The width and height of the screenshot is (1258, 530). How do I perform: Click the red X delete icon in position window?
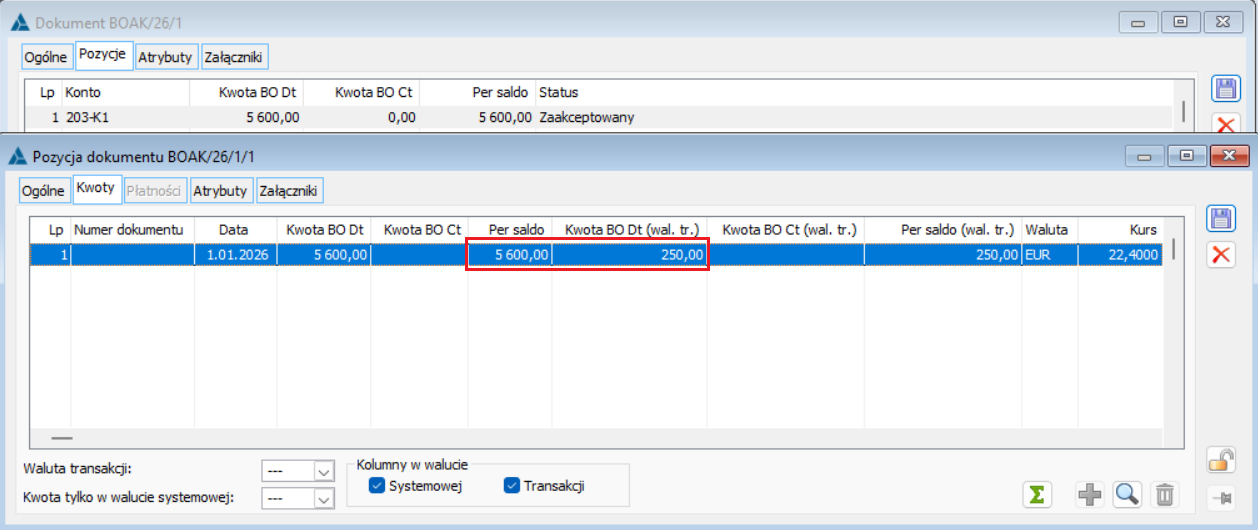point(1220,254)
